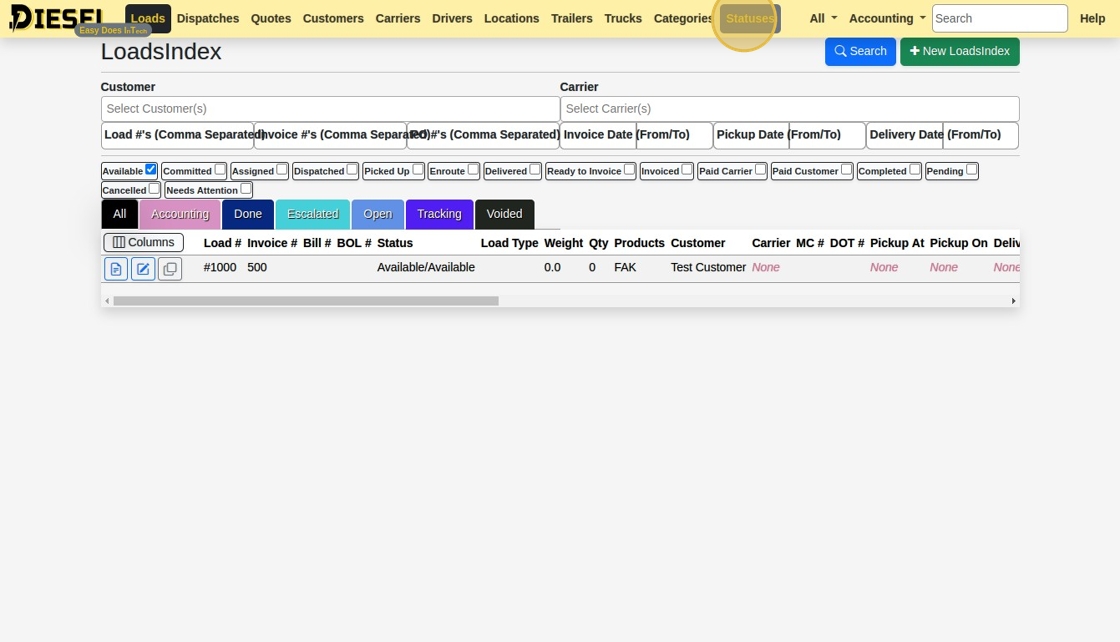Open the Columns chooser
The height and width of the screenshot is (642, 1120).
point(144,243)
